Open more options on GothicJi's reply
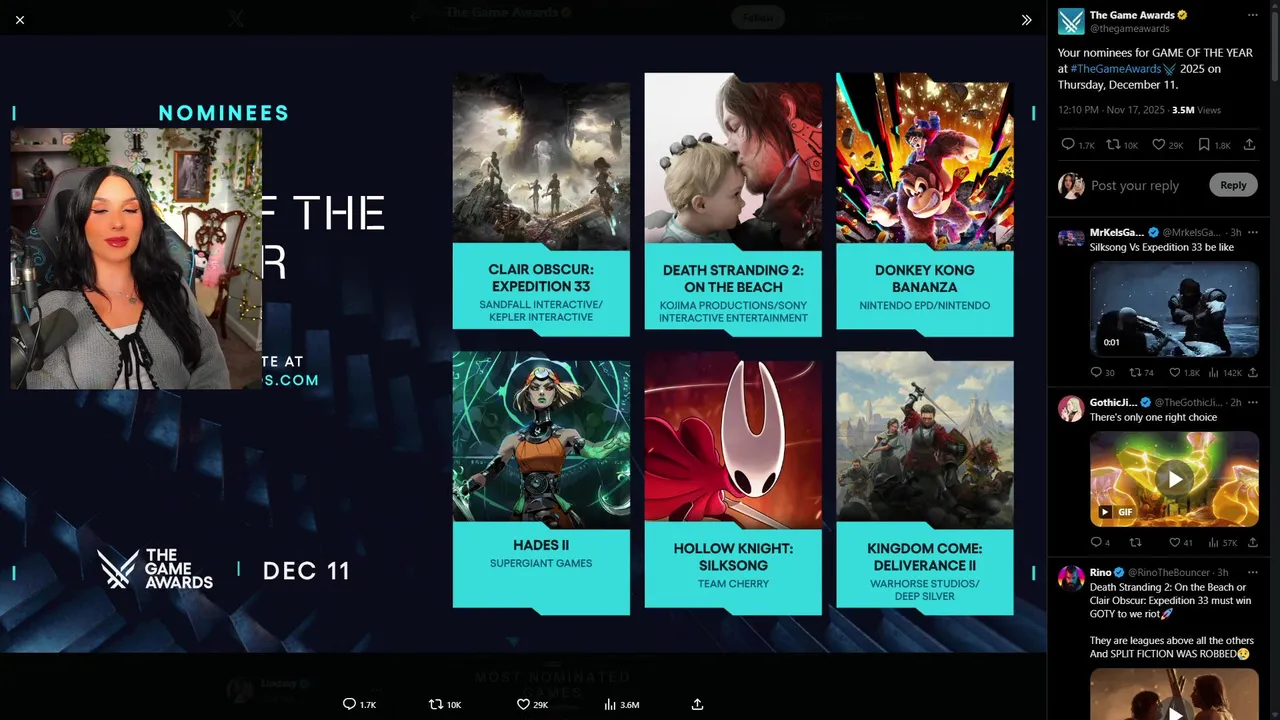1280x720 pixels. click(1252, 403)
